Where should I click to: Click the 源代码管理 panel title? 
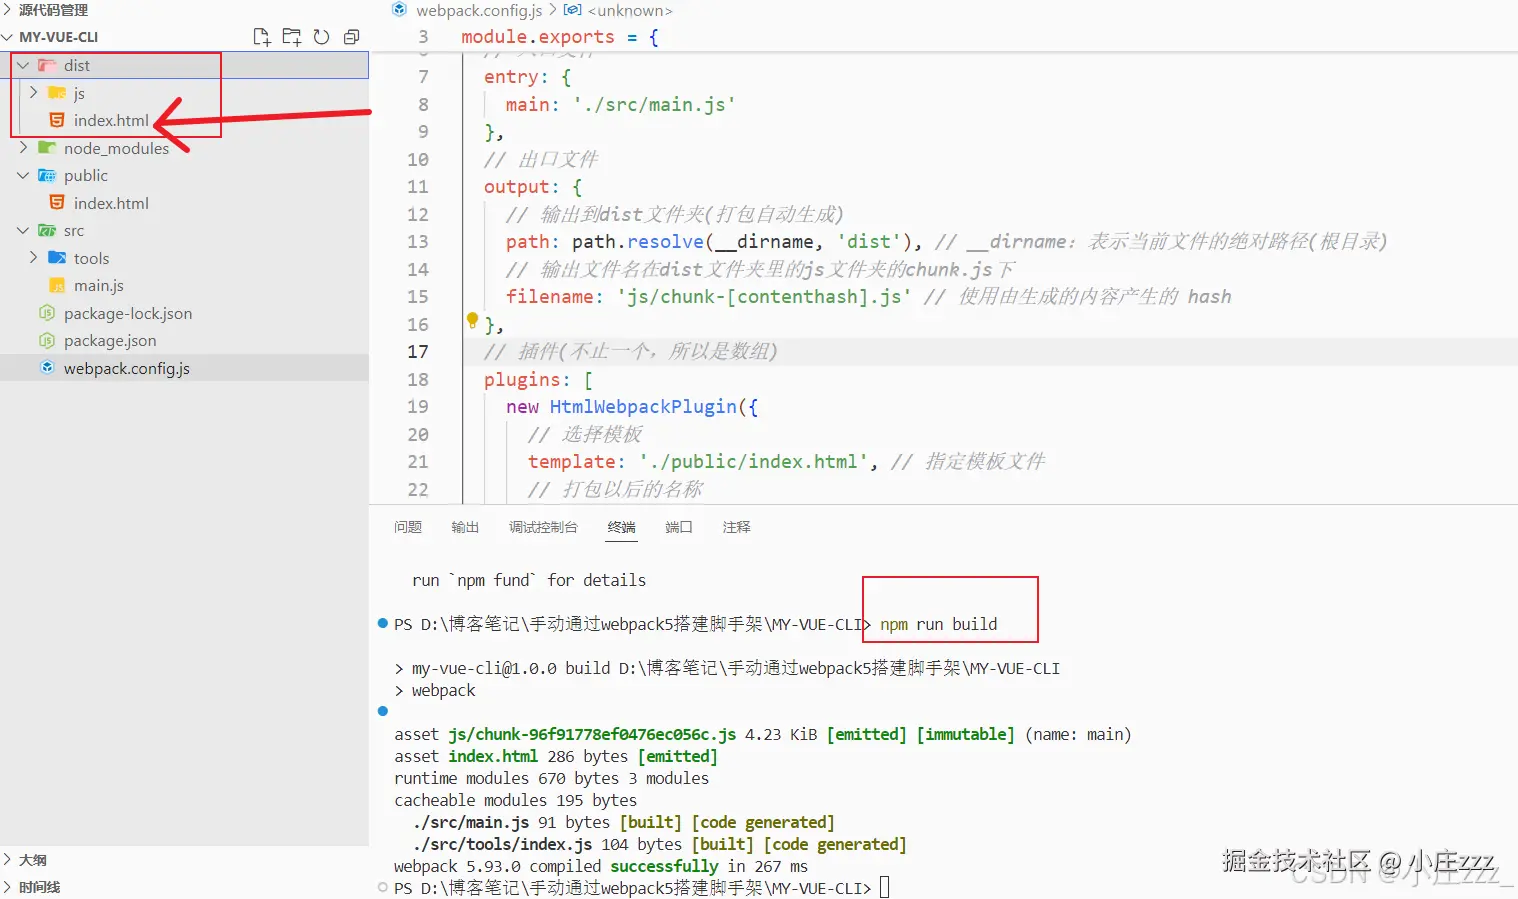click(x=53, y=10)
